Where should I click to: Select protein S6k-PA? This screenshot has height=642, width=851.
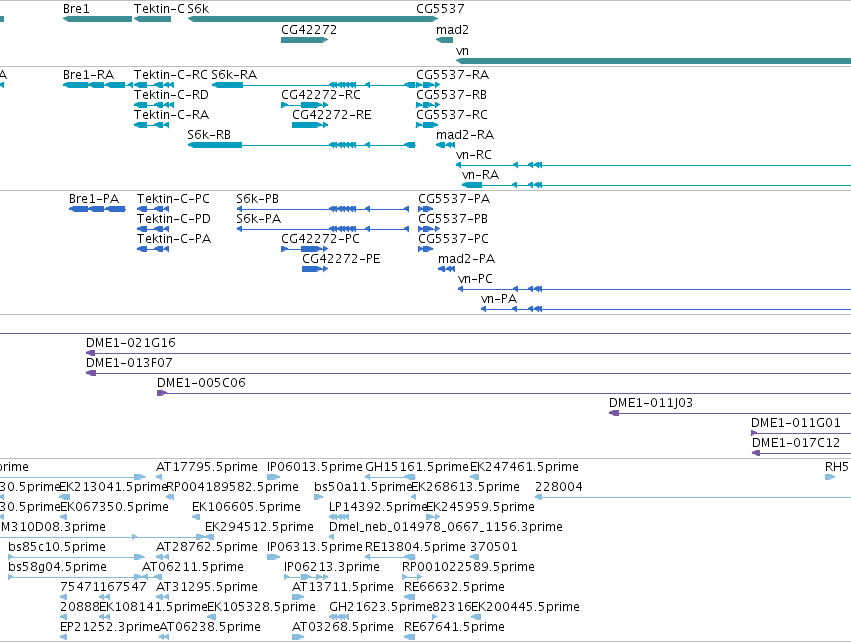(323, 229)
